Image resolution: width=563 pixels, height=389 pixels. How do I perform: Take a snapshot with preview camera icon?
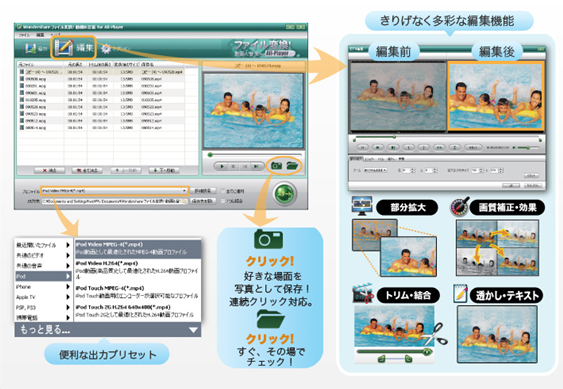pyautogui.click(x=276, y=166)
